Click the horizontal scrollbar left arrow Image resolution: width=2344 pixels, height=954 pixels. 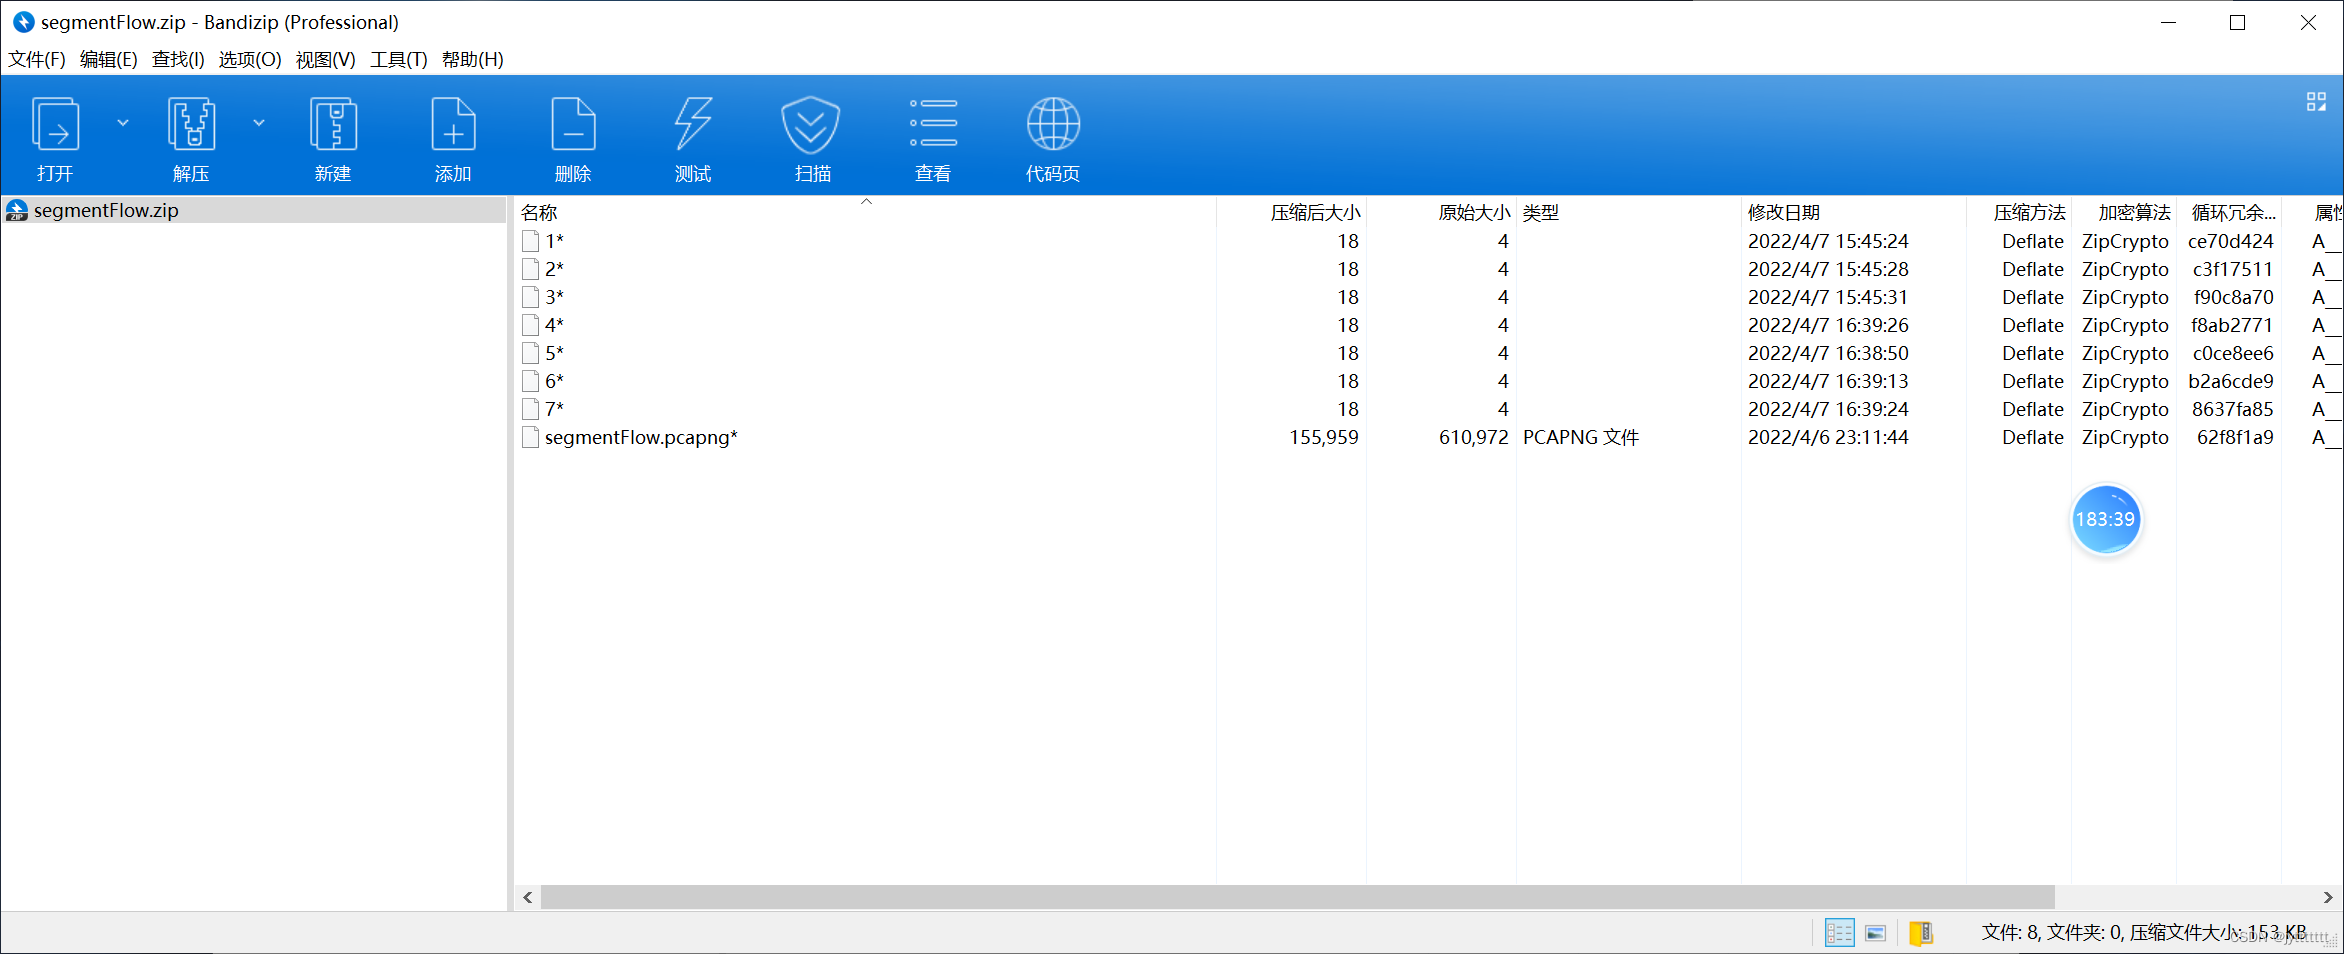click(x=528, y=897)
